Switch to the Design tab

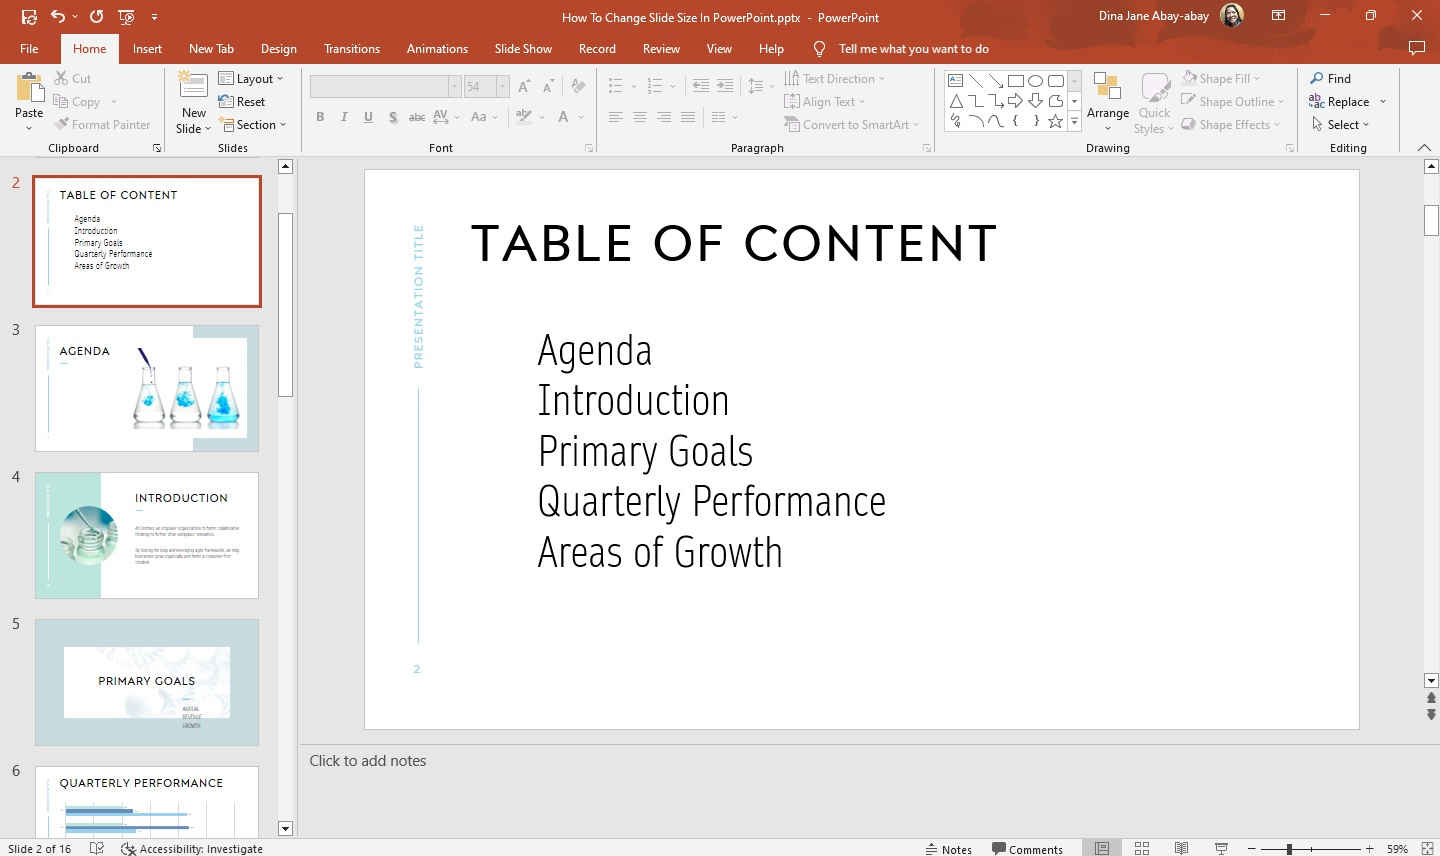[x=278, y=48]
